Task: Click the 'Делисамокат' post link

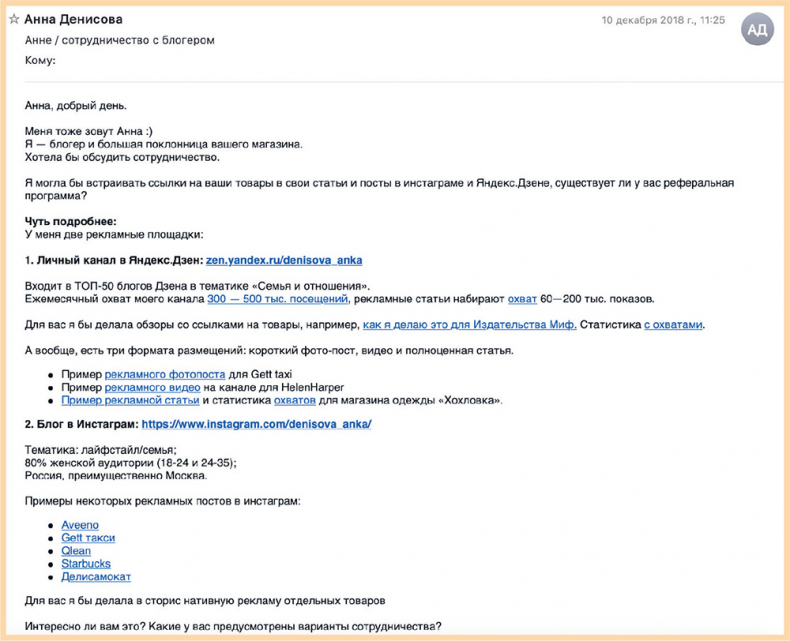Action: tap(96, 577)
